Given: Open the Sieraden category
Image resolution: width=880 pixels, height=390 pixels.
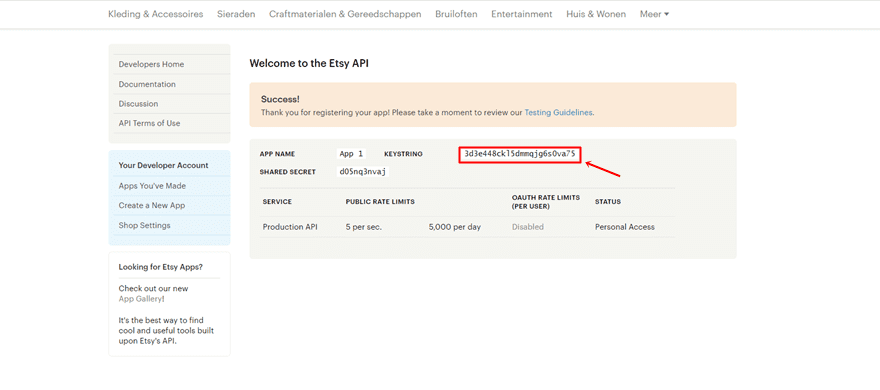Looking at the screenshot, I should pyautogui.click(x=236, y=14).
